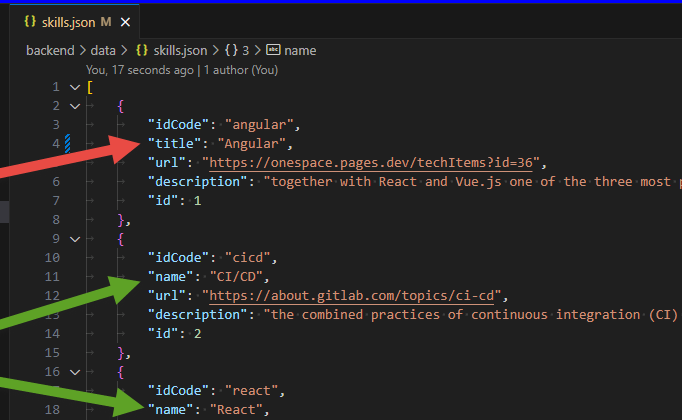Click the JSON icon beside skills.json in breadcrumb
Screen dimensions: 682x420
(142, 49)
